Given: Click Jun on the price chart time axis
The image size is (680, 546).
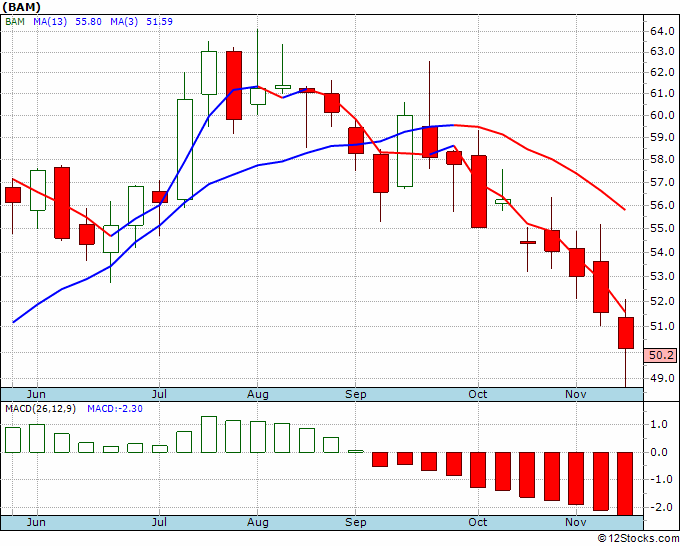Looking at the screenshot, I should coord(36,394).
